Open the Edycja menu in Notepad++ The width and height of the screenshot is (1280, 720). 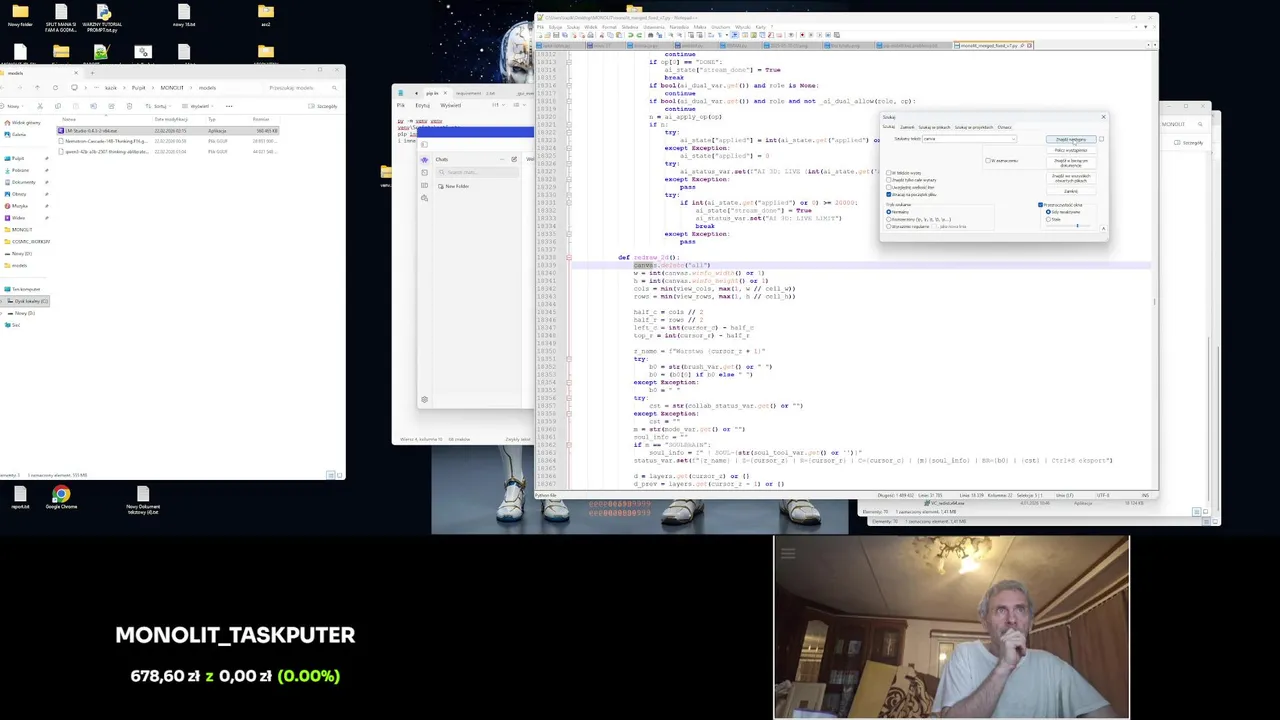click(555, 27)
